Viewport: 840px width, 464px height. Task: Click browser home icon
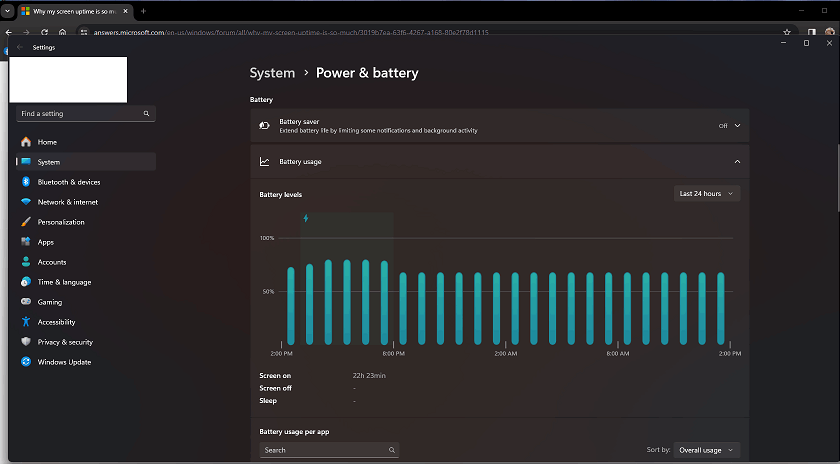[x=63, y=32]
